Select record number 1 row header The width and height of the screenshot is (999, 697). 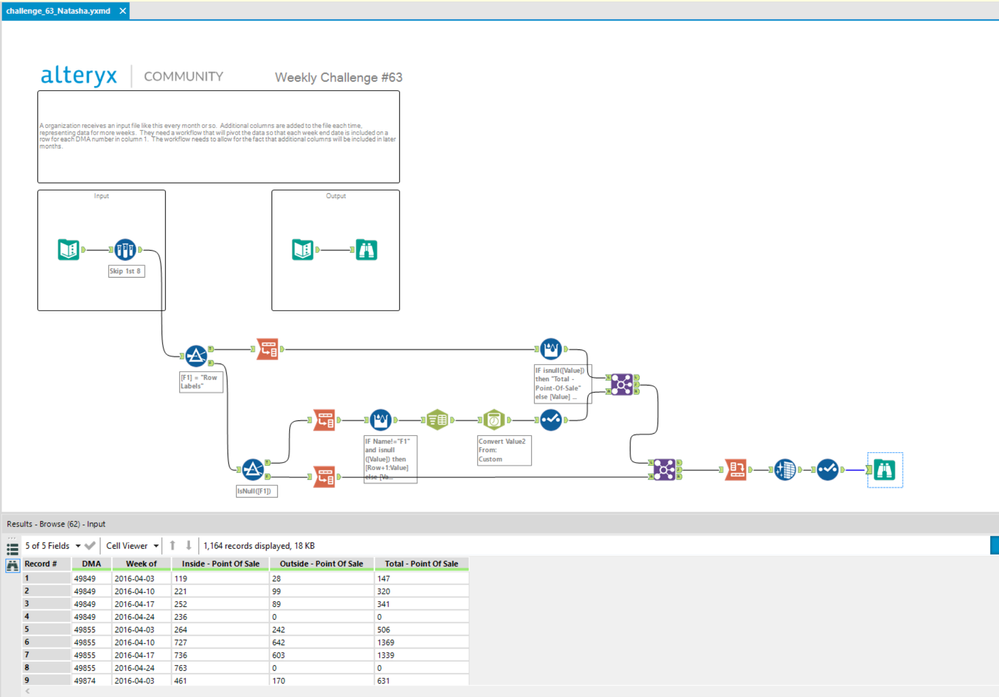pyautogui.click(x=46, y=578)
